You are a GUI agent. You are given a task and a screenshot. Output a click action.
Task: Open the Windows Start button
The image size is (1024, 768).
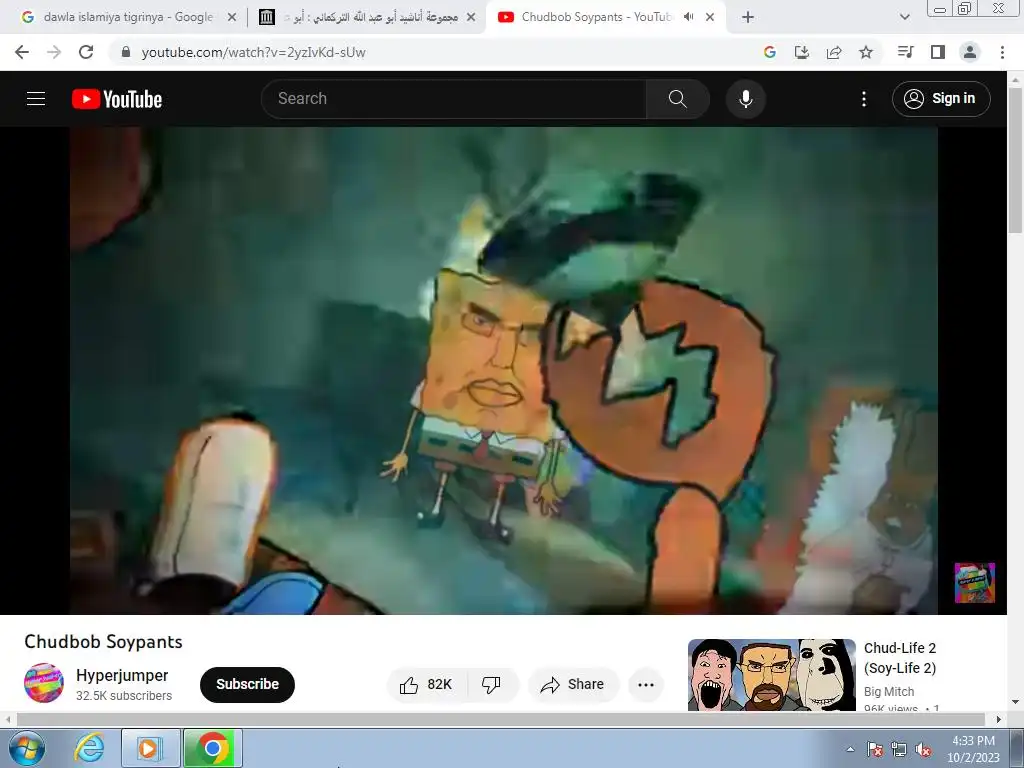coord(25,748)
